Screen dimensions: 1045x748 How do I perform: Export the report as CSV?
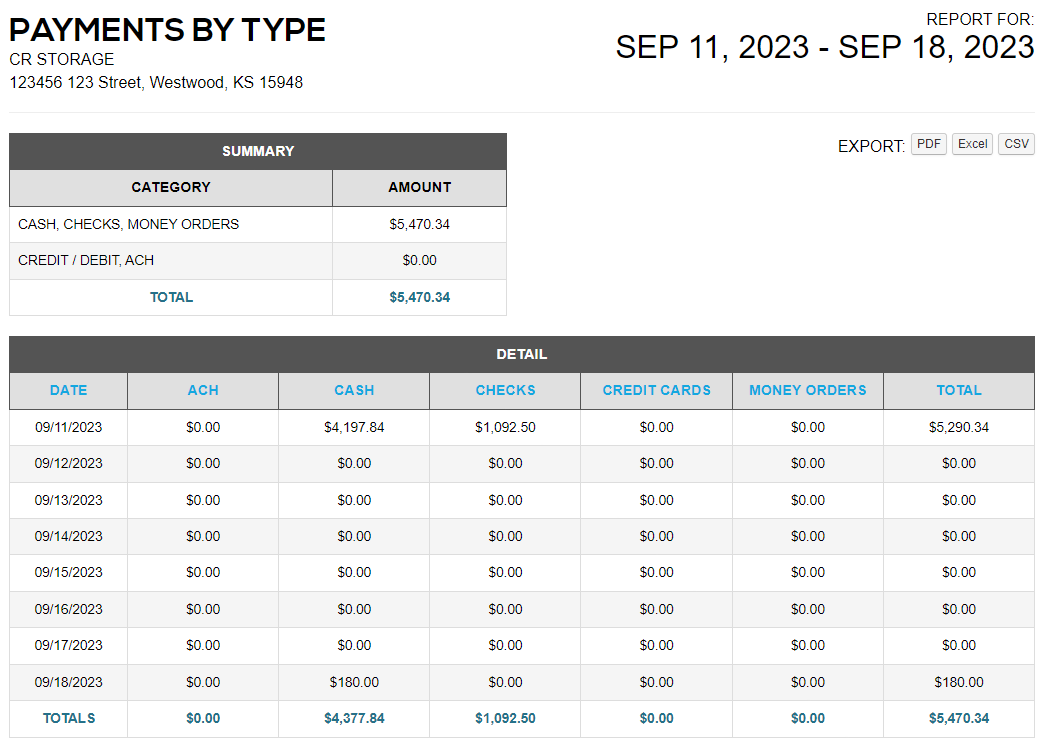pos(1016,144)
